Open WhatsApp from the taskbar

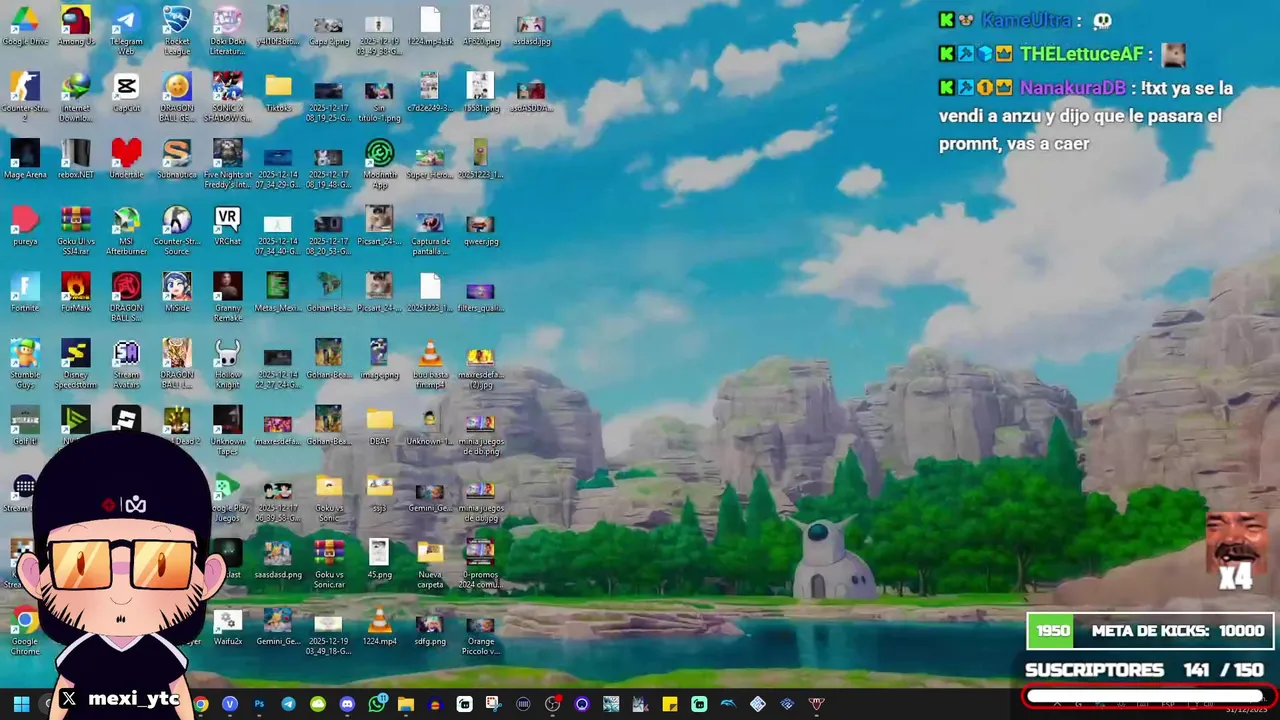pos(377,704)
